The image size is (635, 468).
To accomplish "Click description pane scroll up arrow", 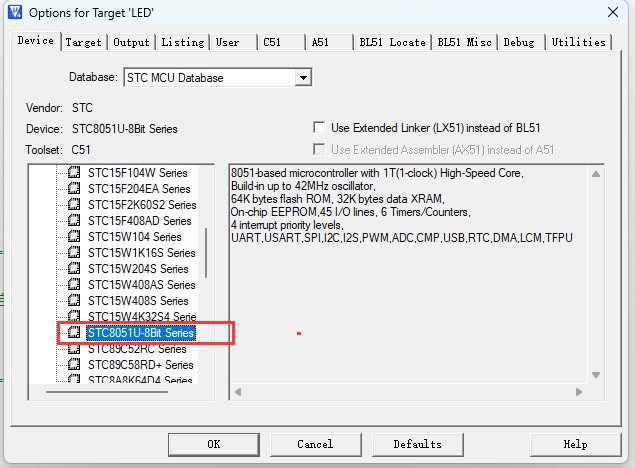I will pos(596,174).
